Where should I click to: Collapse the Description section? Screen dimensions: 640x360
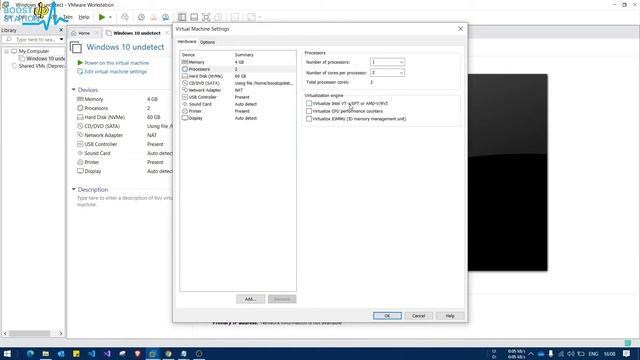[74, 189]
